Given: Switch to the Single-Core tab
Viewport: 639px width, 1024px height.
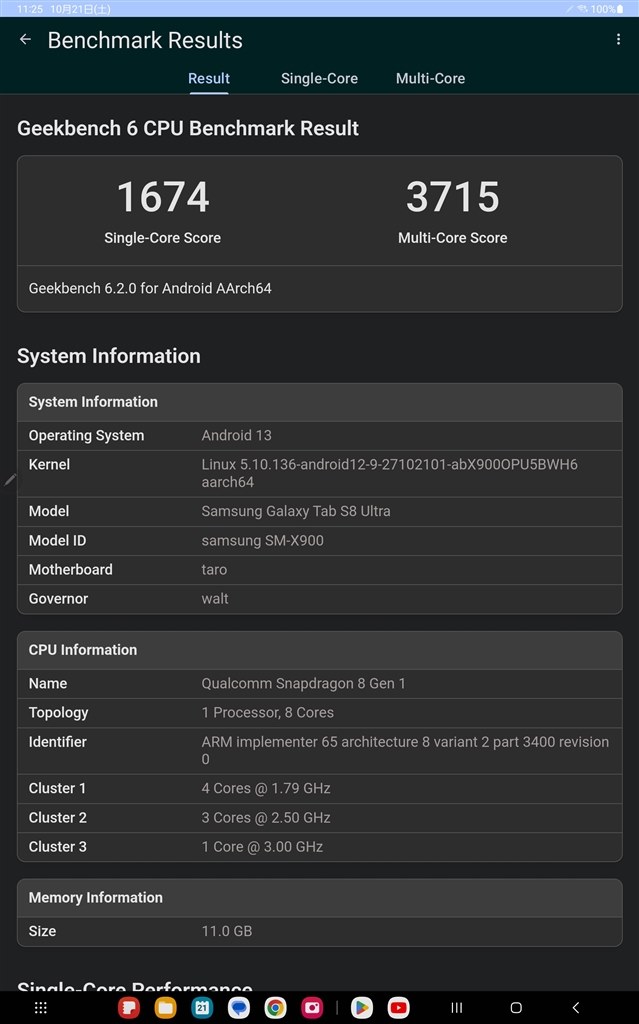Looking at the screenshot, I should point(319,78).
